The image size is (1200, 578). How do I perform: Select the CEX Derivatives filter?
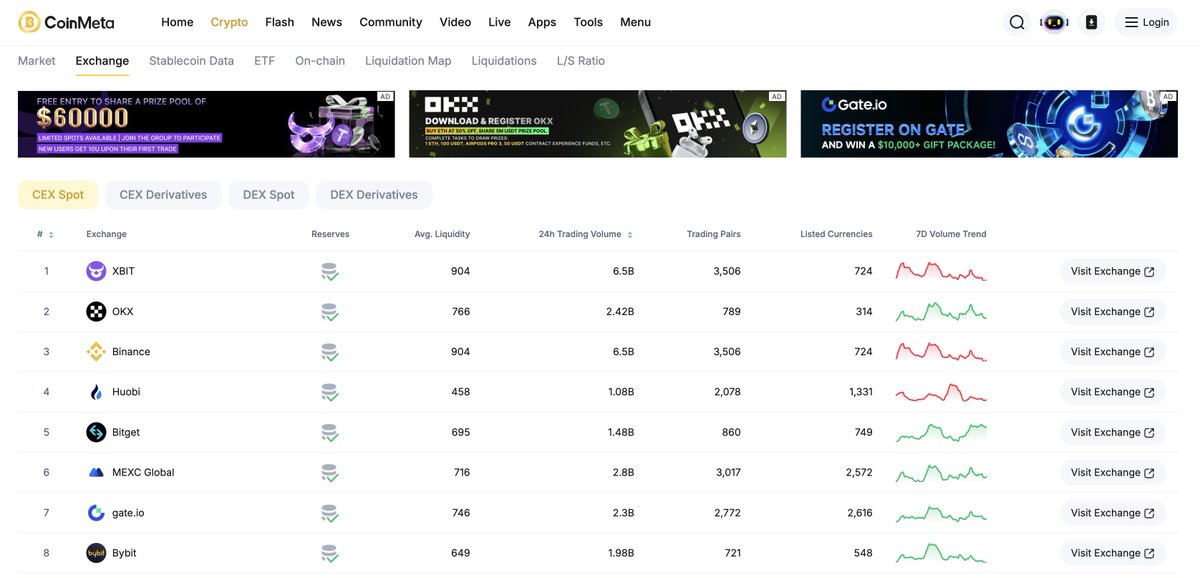163,195
